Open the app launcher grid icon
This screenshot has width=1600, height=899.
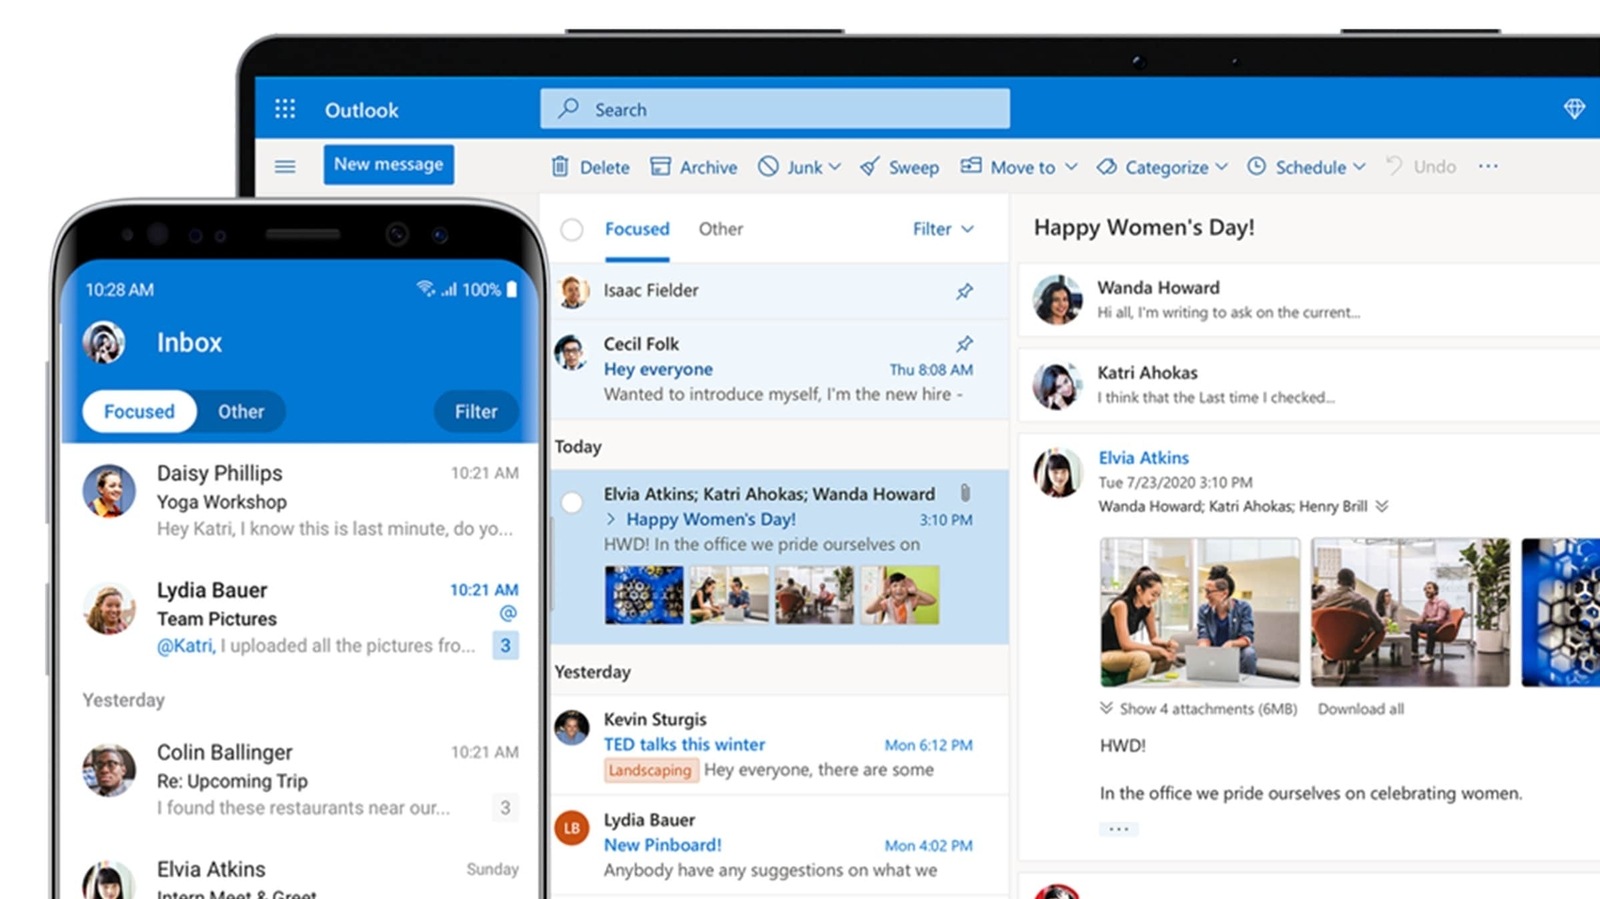[285, 108]
